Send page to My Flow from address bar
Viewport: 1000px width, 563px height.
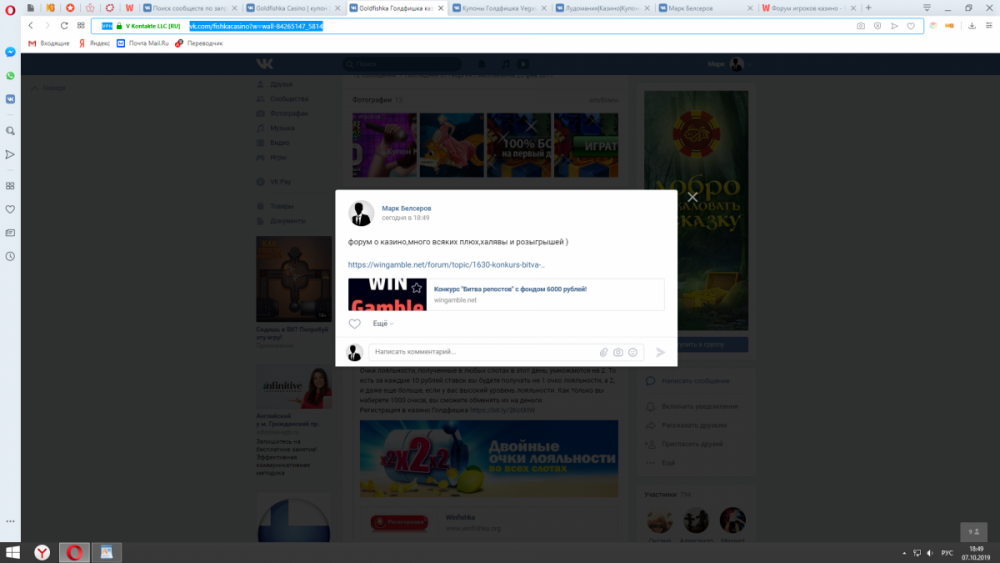pyautogui.click(x=894, y=26)
